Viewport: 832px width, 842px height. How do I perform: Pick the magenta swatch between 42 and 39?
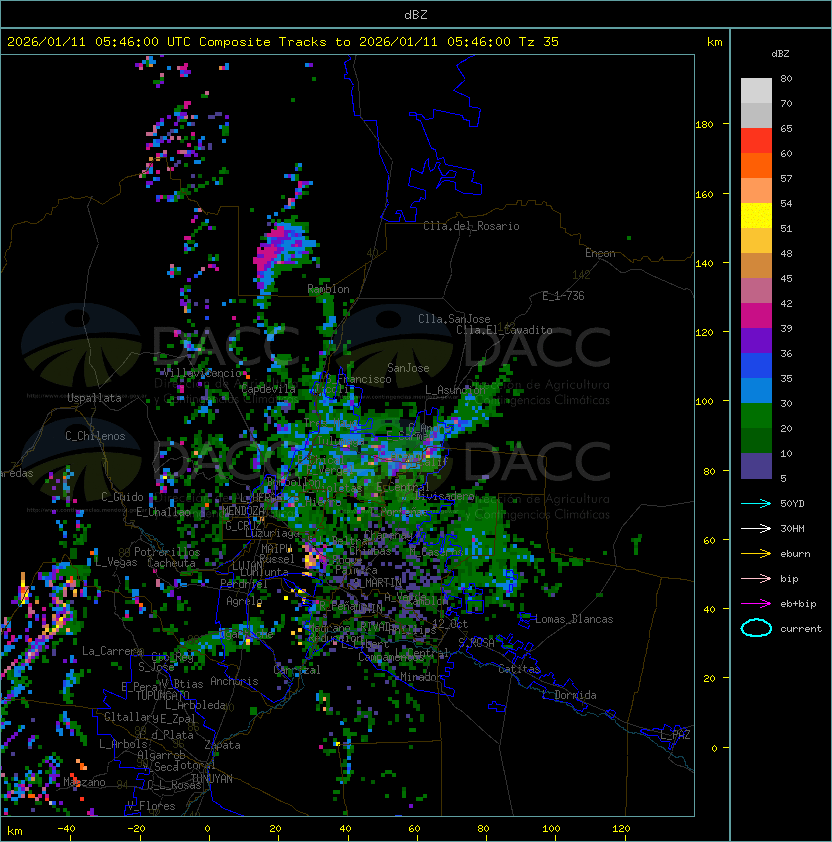[756, 316]
